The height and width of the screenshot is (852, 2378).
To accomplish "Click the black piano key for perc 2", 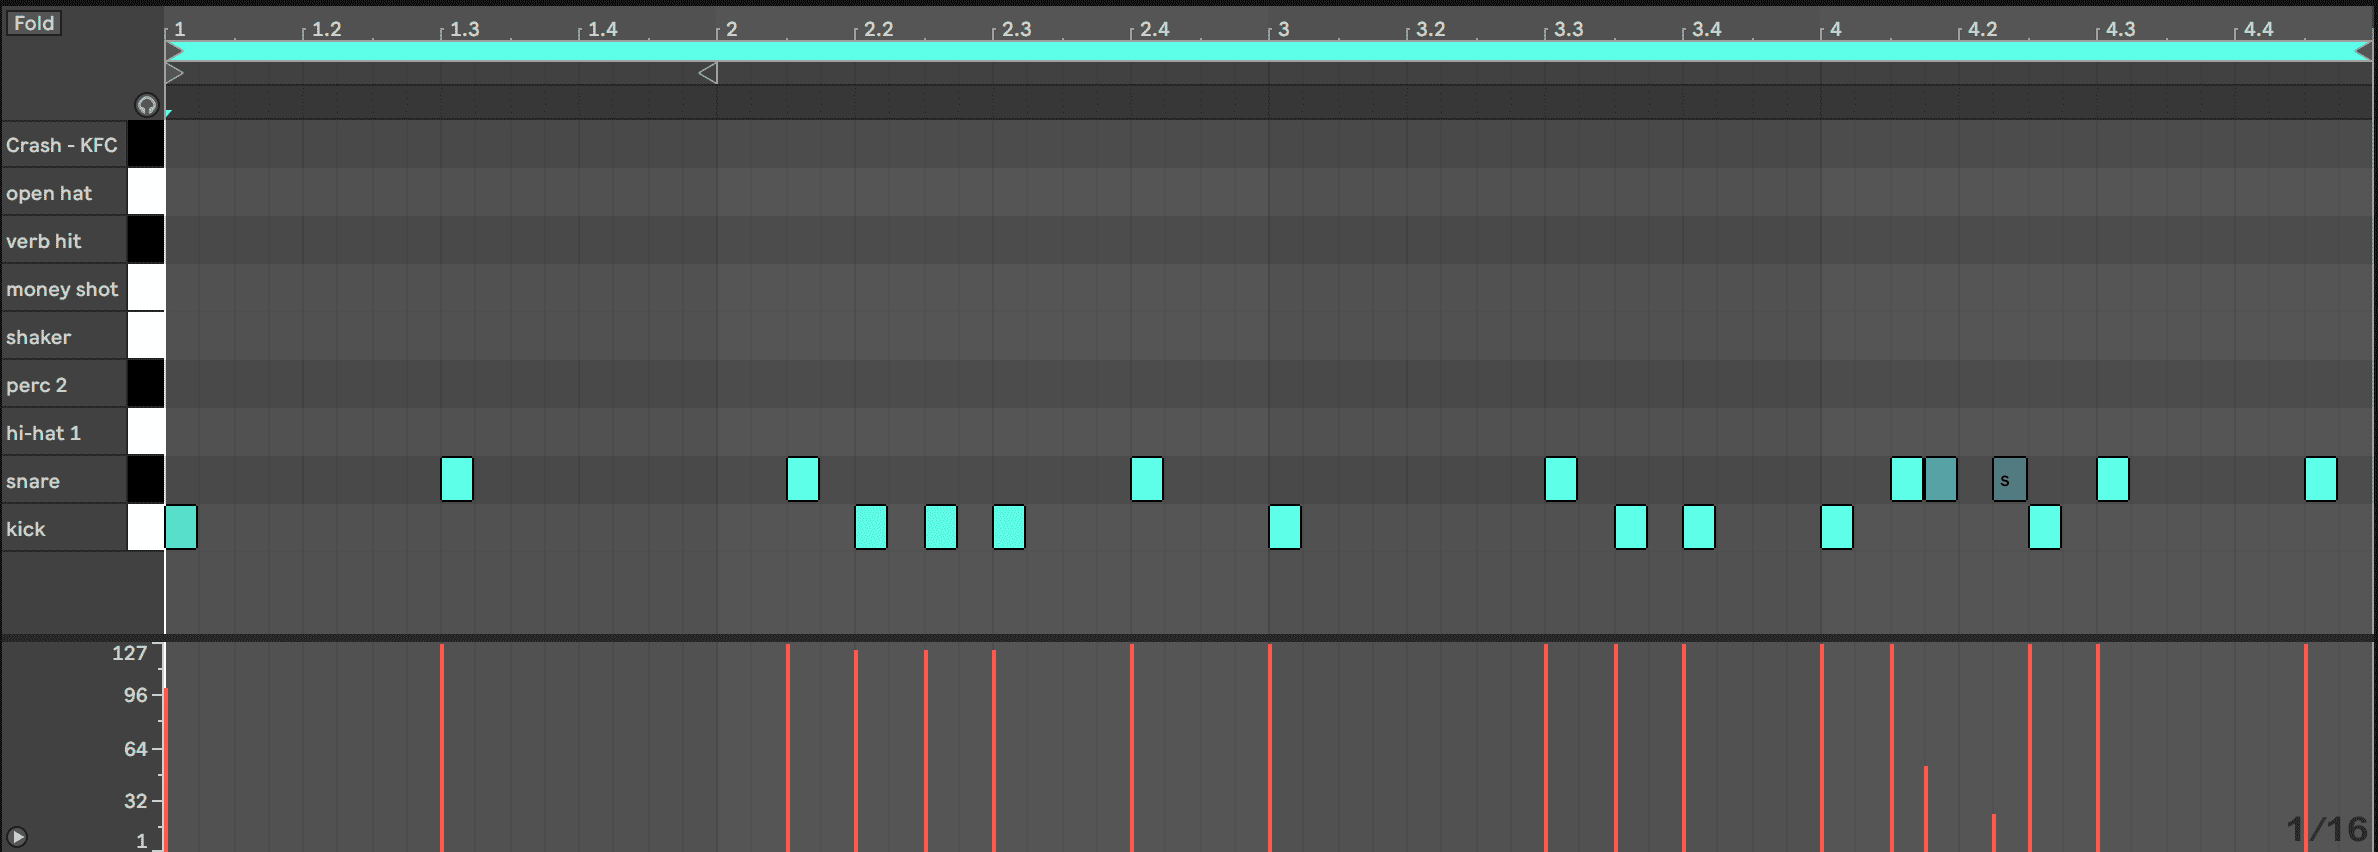I will [146, 384].
